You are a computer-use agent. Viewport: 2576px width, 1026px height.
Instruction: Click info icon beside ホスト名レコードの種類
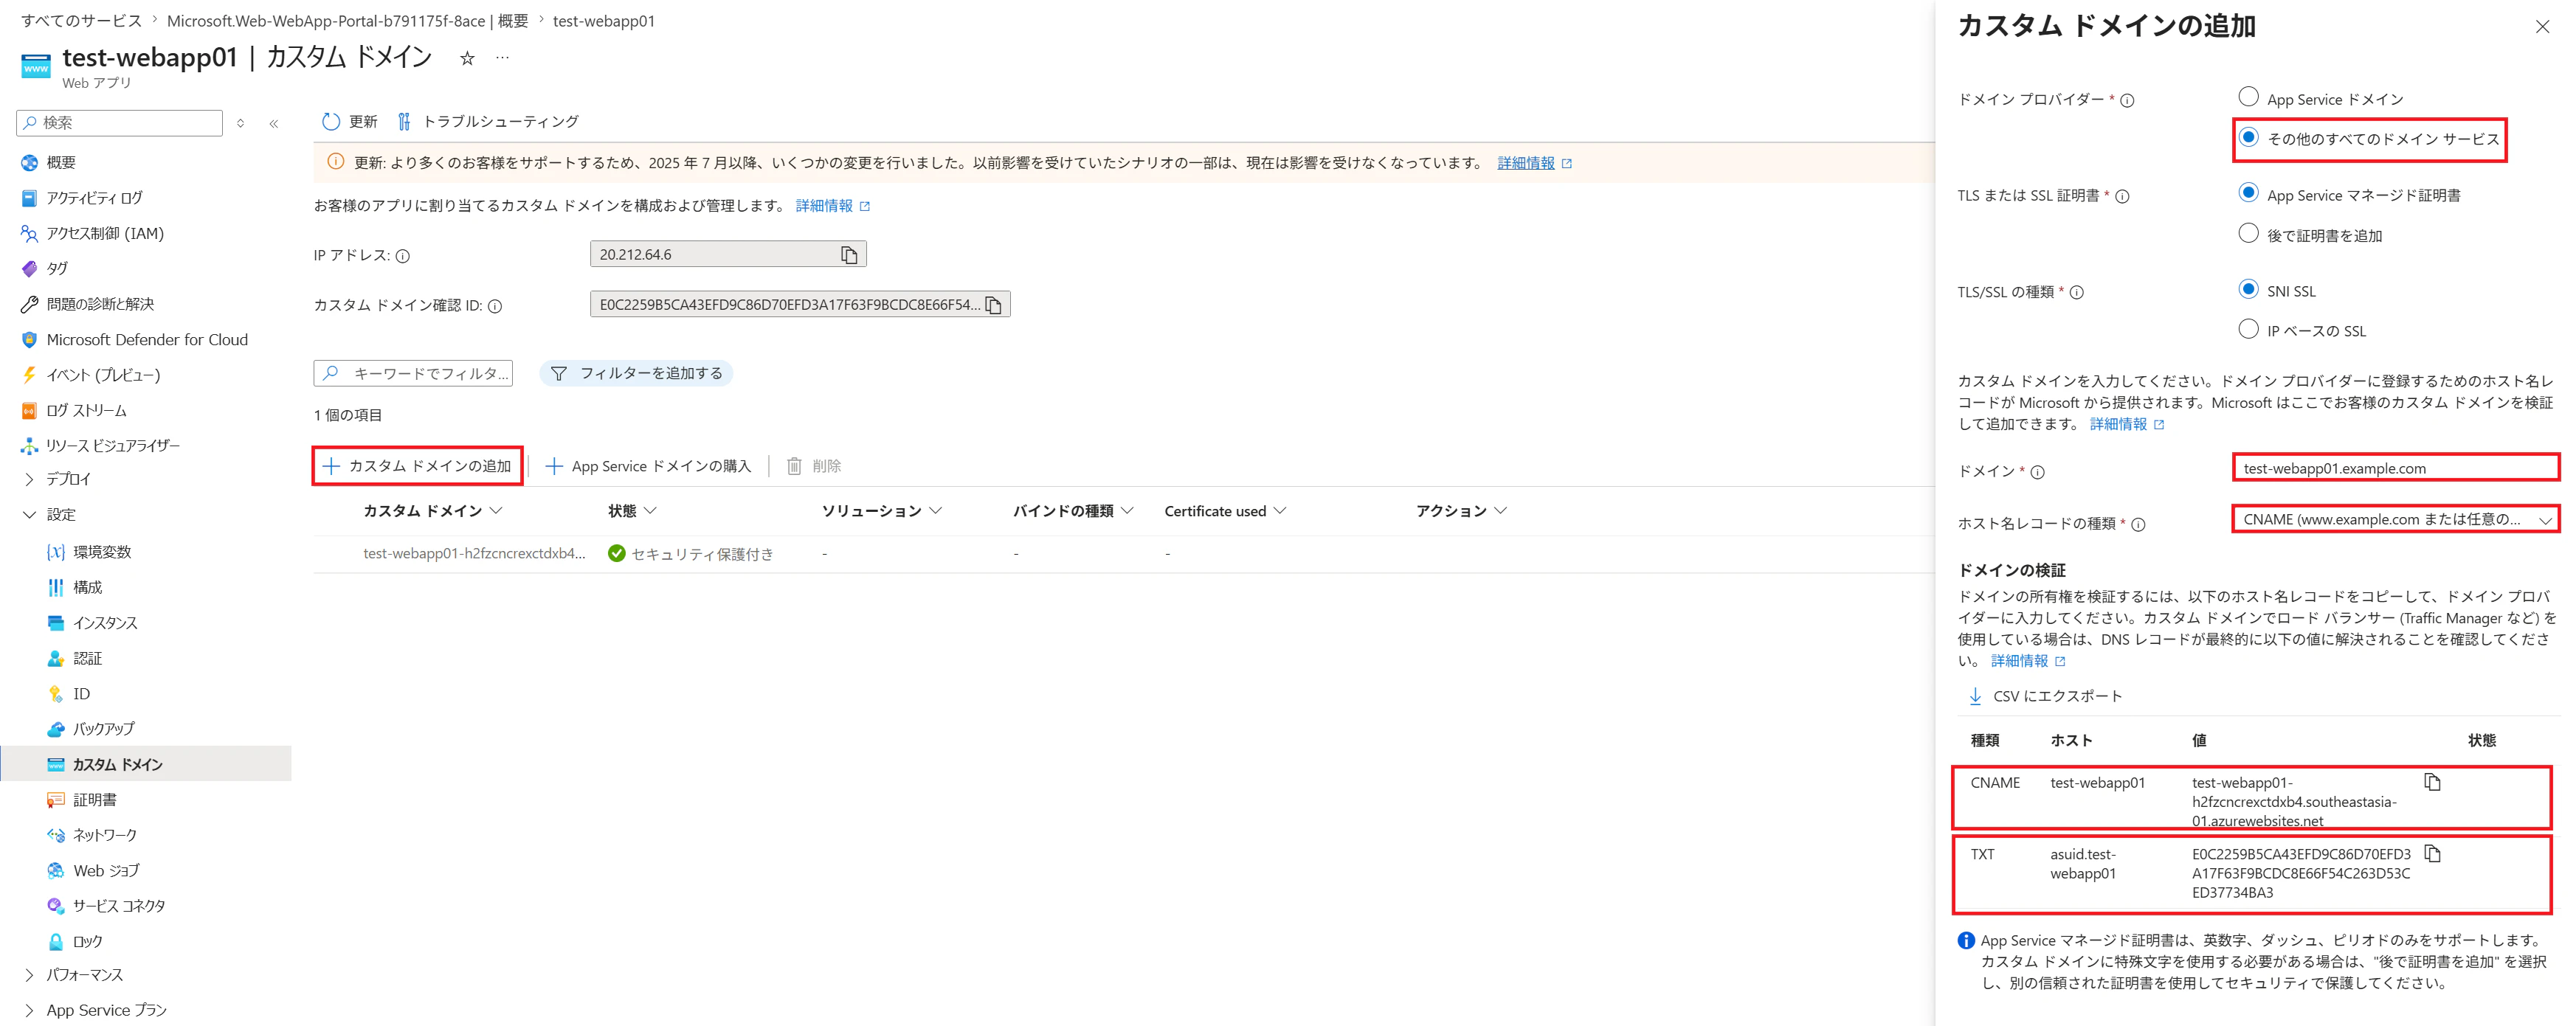(x=2138, y=524)
